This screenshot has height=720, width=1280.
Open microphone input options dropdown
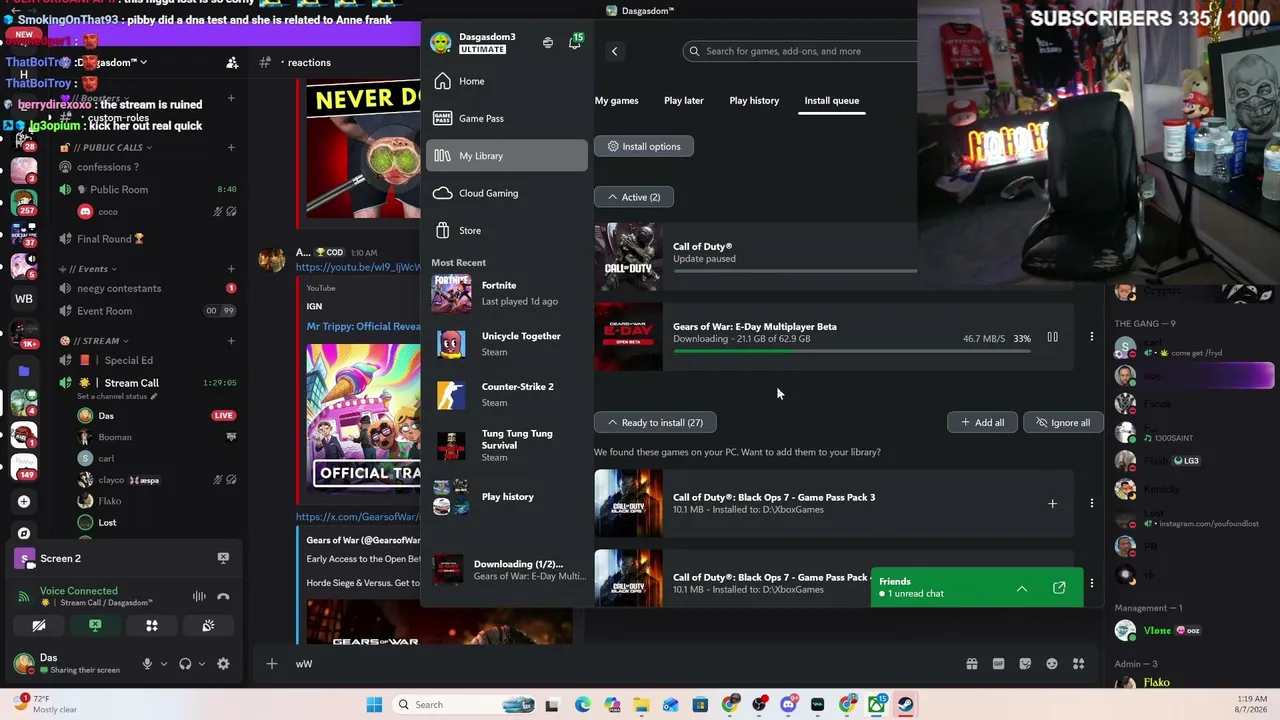coord(163,664)
